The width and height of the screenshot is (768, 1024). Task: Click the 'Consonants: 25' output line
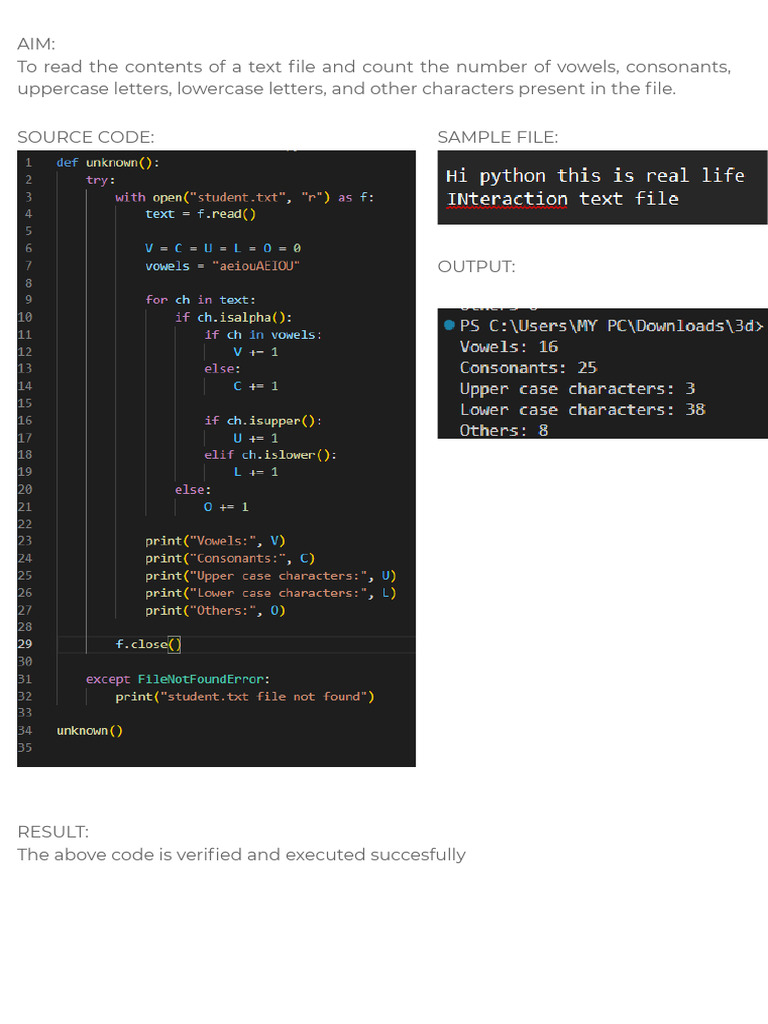(528, 368)
